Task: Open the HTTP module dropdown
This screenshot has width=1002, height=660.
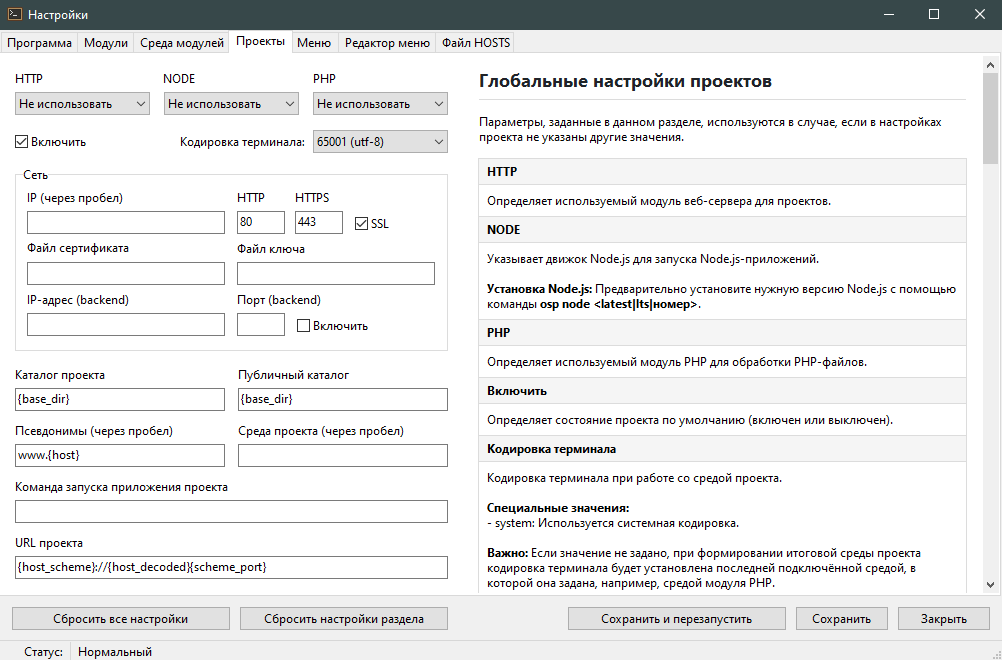Action: [82, 104]
